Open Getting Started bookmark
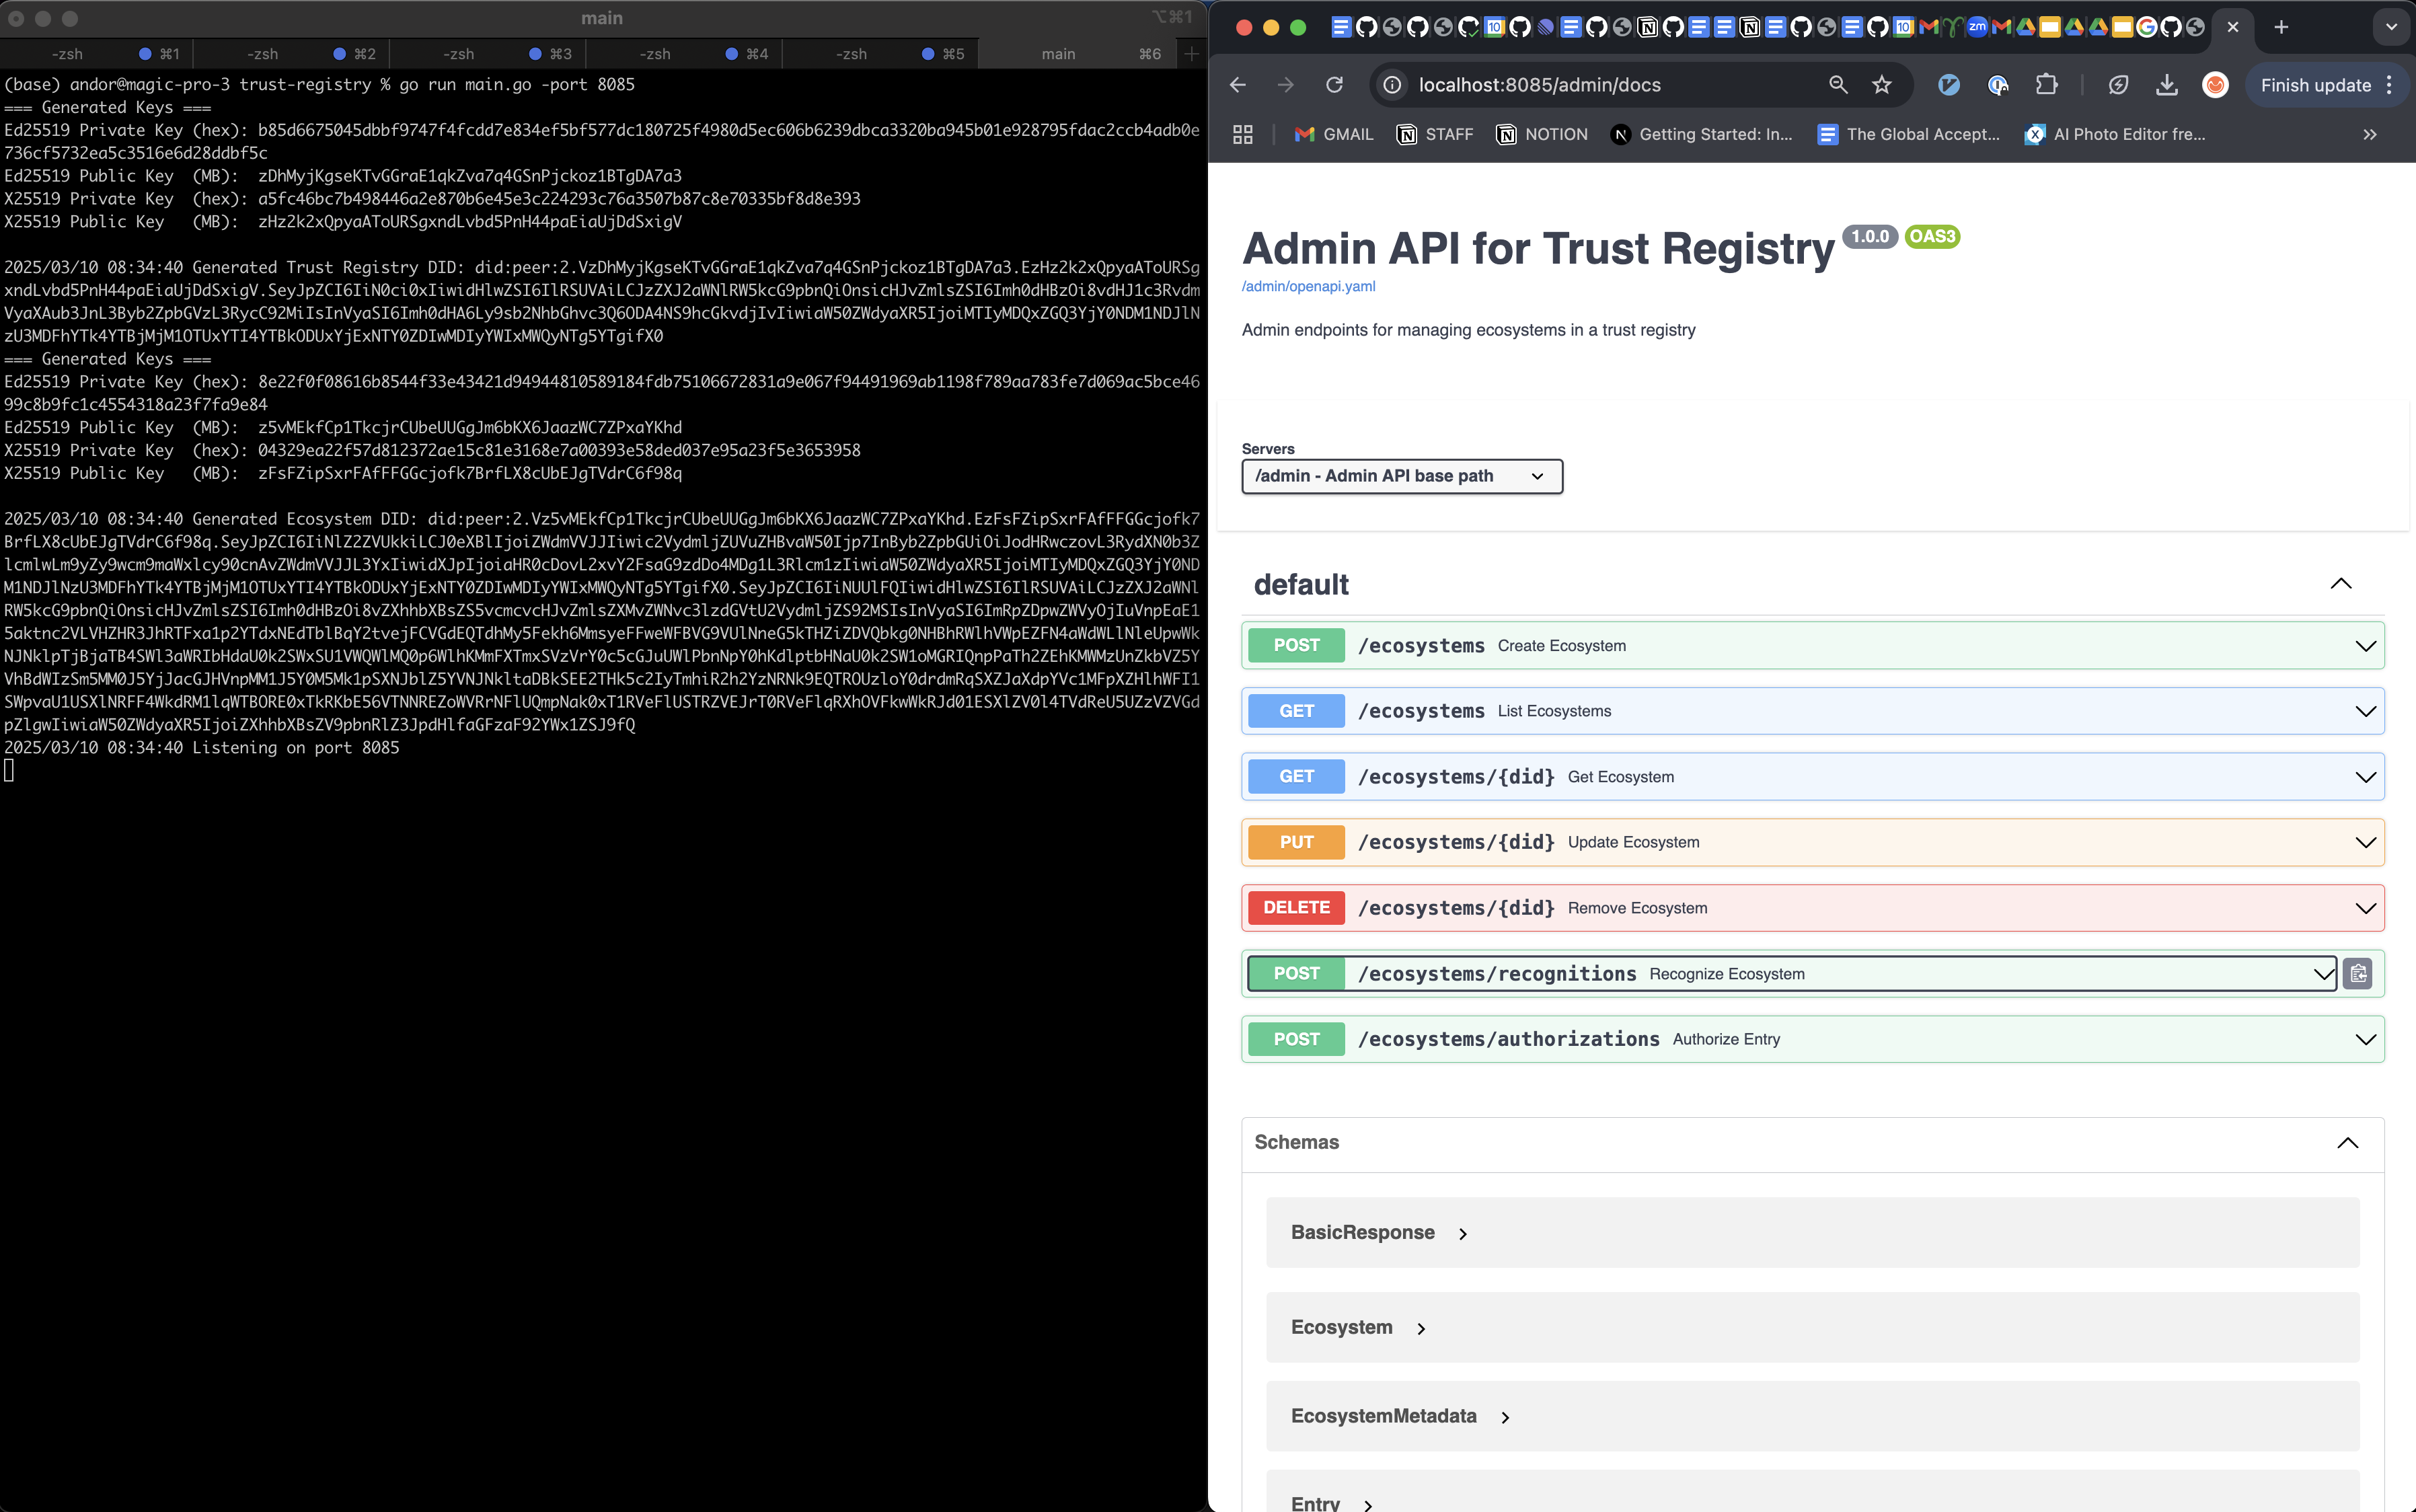Viewport: 2416px width, 1512px height. point(1702,134)
